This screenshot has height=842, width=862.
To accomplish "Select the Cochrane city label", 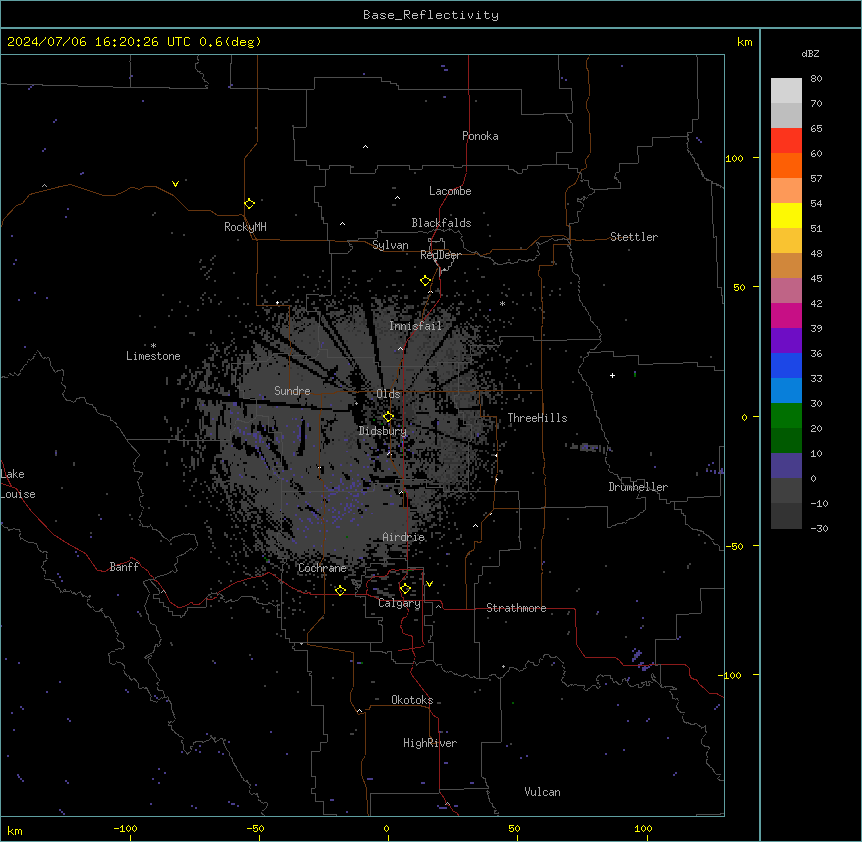I will 322,568.
